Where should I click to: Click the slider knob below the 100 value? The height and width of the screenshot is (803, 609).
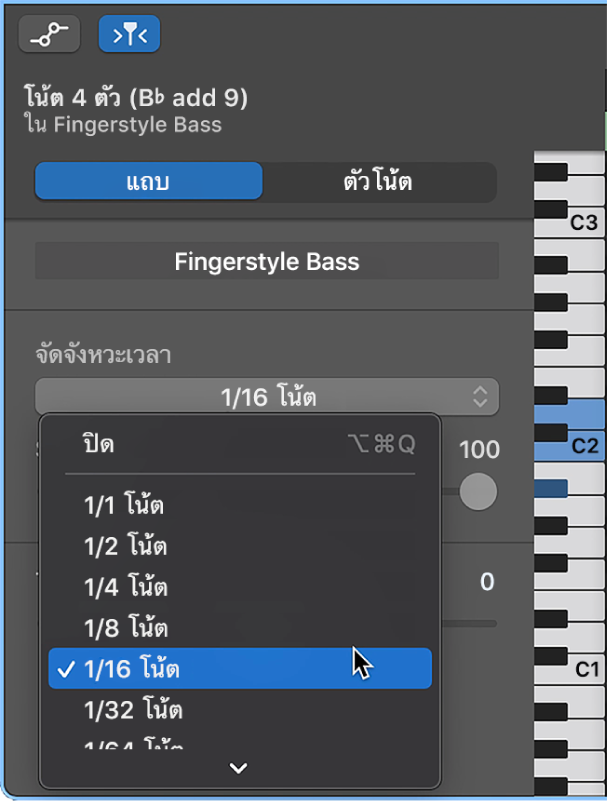click(478, 492)
